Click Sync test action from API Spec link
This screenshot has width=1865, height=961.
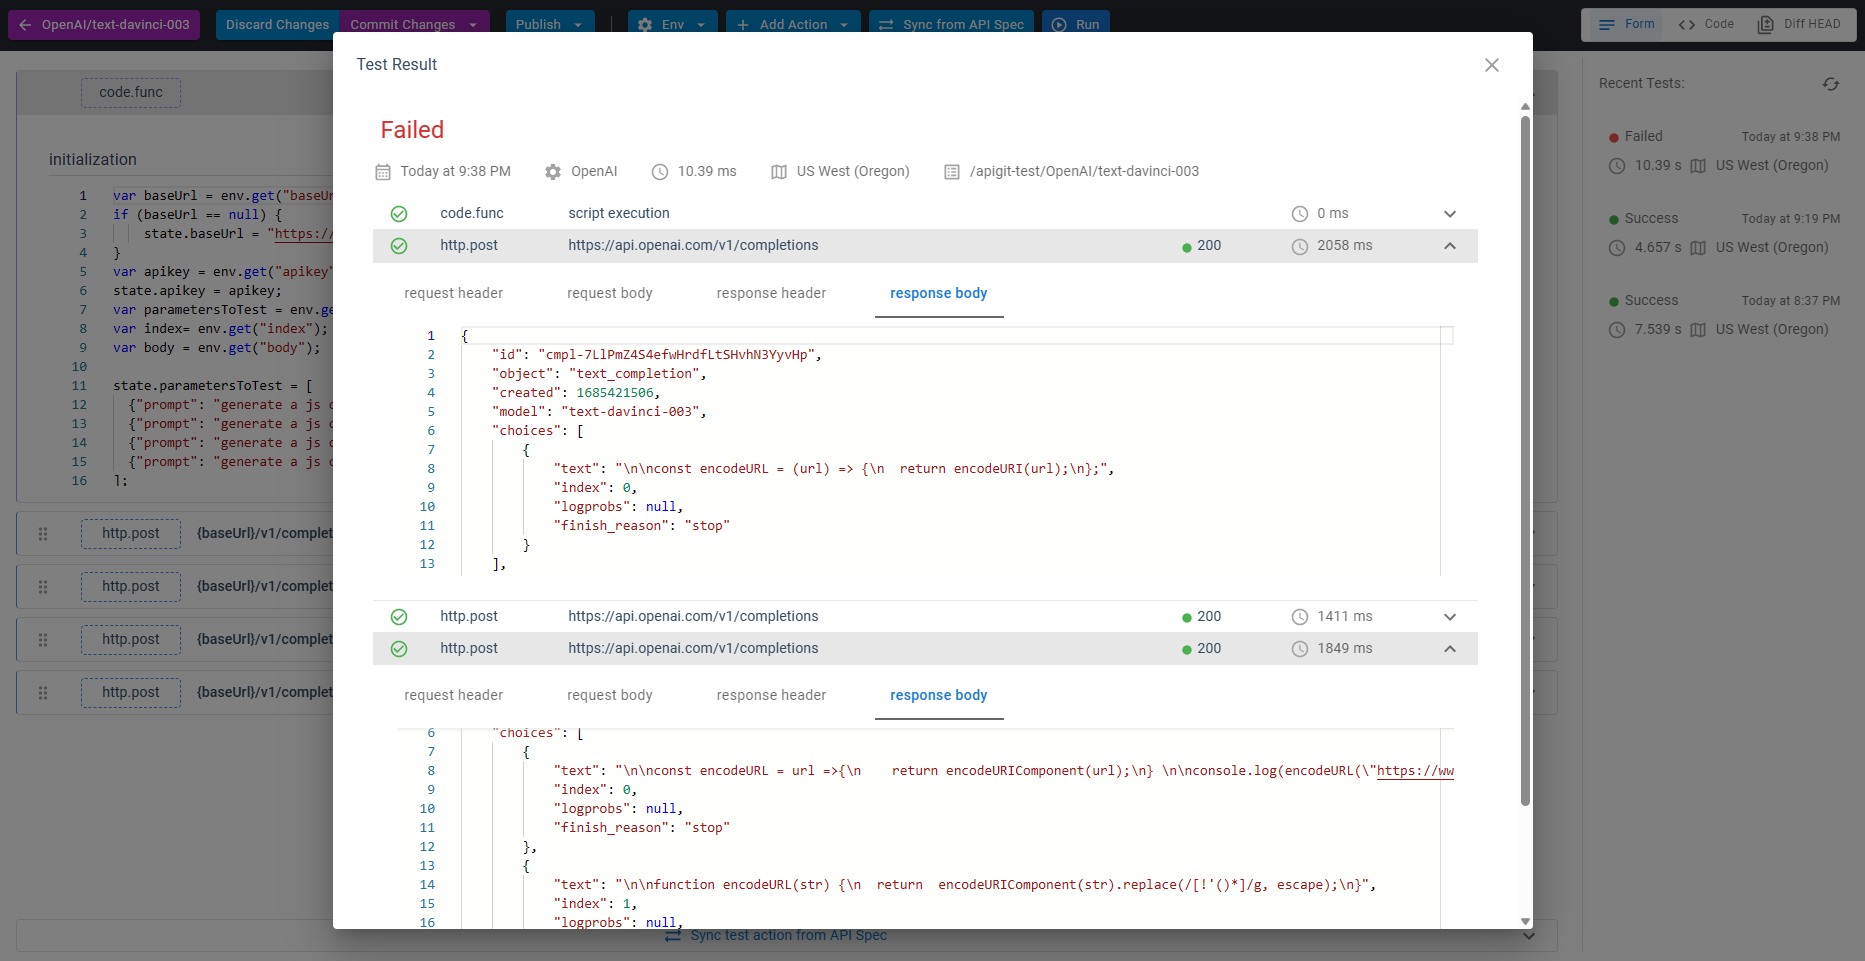[788, 936]
